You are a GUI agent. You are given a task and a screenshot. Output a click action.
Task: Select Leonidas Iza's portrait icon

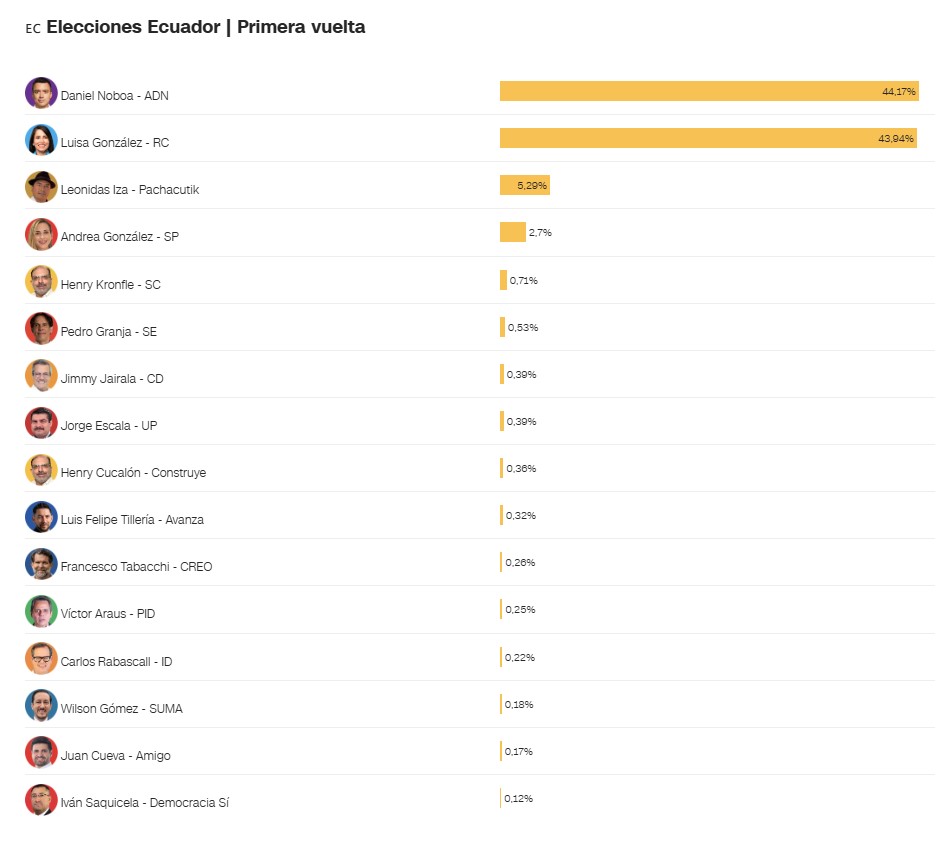(41, 187)
